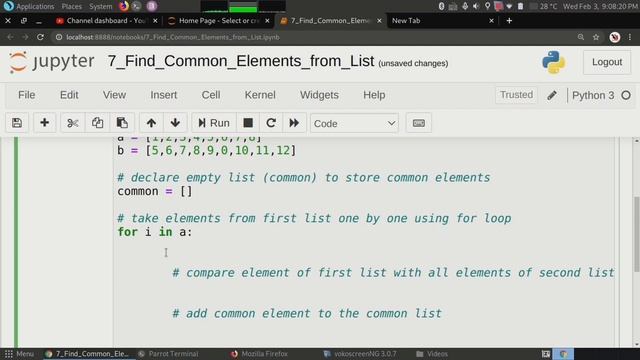The height and width of the screenshot is (360, 640).
Task: Save the notebook with the floppy disk icon
Action: (17, 123)
